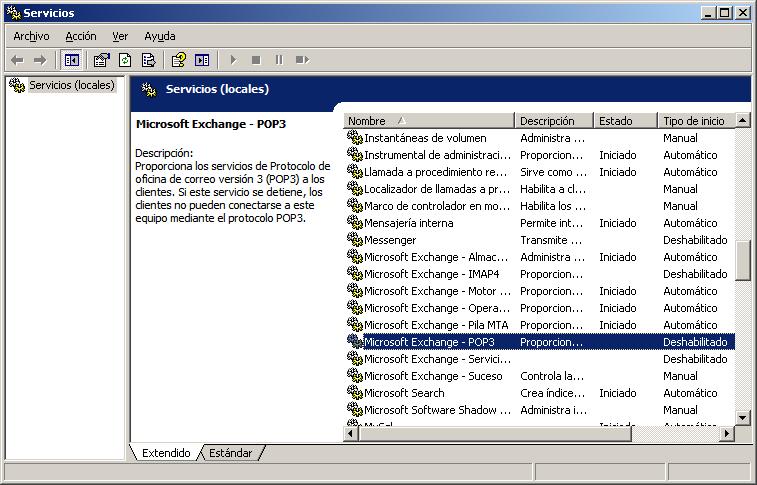Open the Archivo menu

pos(31,36)
